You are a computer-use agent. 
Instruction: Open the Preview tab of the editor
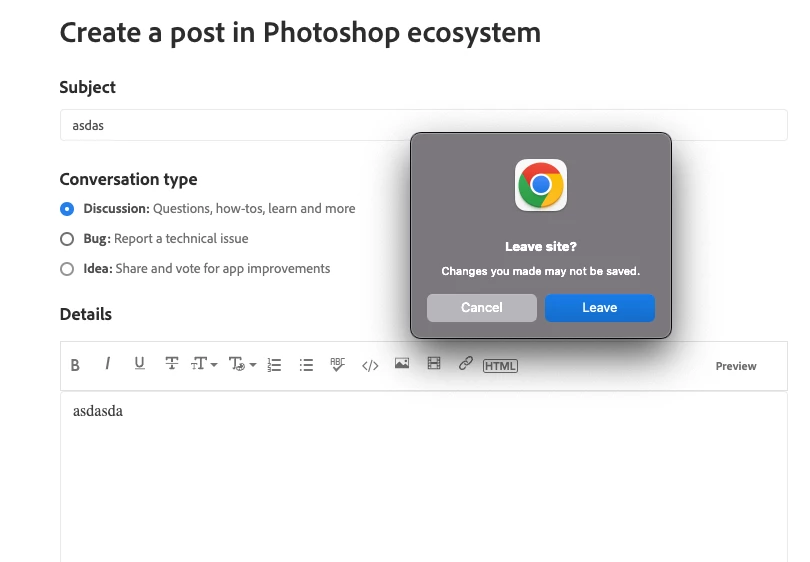pyautogui.click(x=736, y=366)
